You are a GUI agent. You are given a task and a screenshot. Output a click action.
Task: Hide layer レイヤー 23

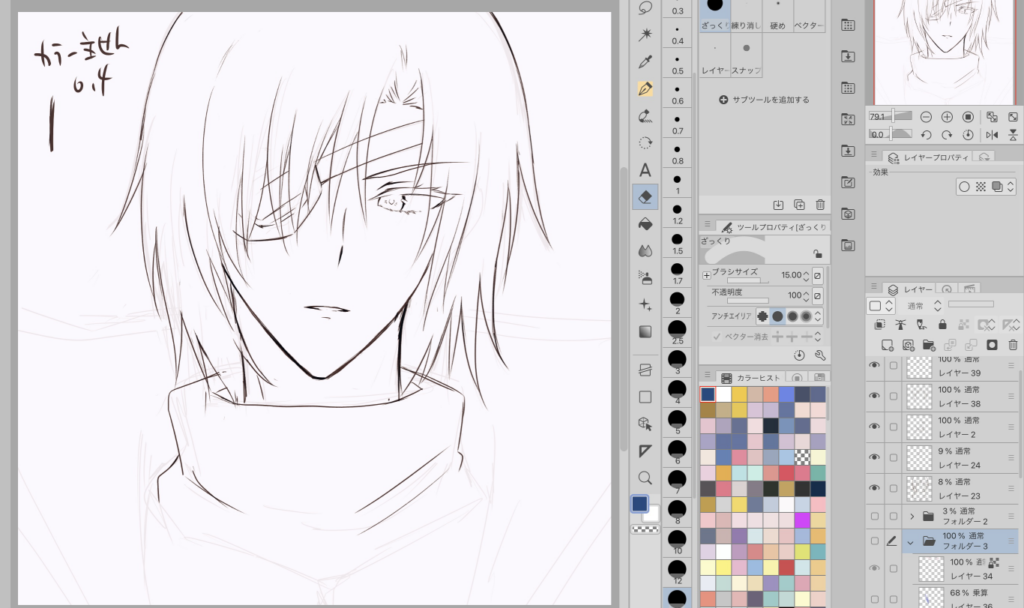pyautogui.click(x=874, y=488)
